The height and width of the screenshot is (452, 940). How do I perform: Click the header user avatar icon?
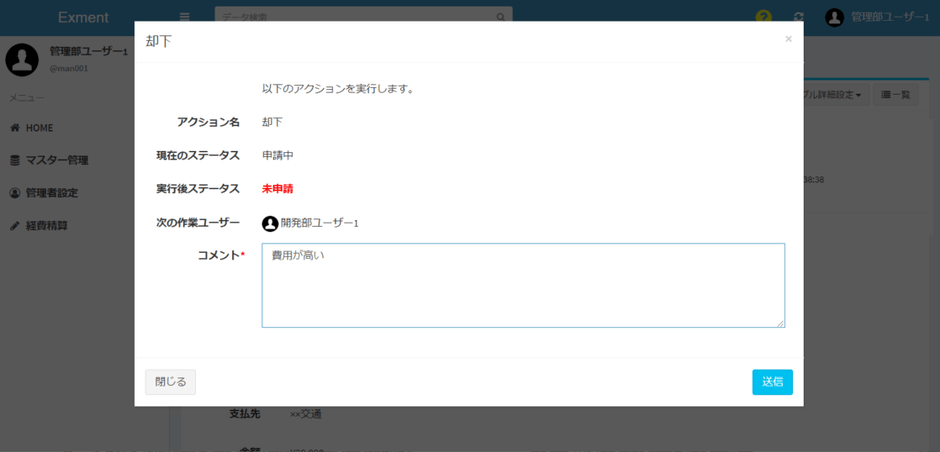pos(834,17)
